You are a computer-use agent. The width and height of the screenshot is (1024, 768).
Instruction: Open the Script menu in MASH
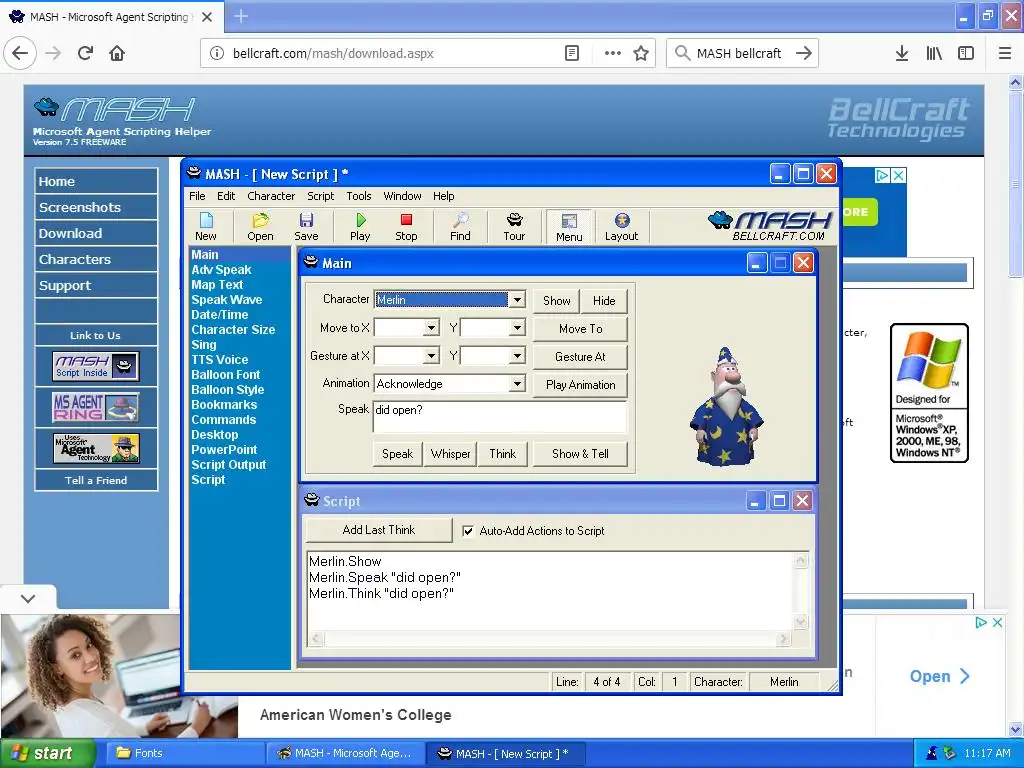coord(321,196)
